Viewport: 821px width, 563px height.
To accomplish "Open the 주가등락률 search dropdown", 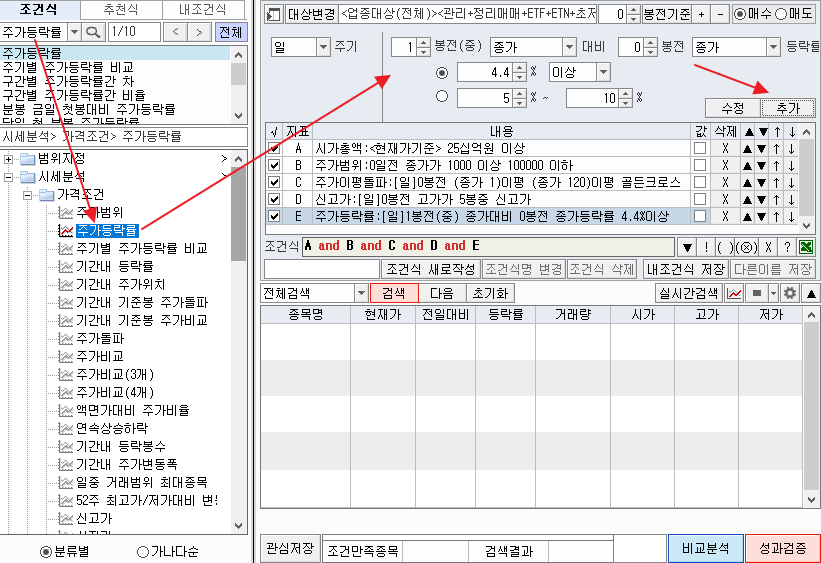I will click(74, 32).
